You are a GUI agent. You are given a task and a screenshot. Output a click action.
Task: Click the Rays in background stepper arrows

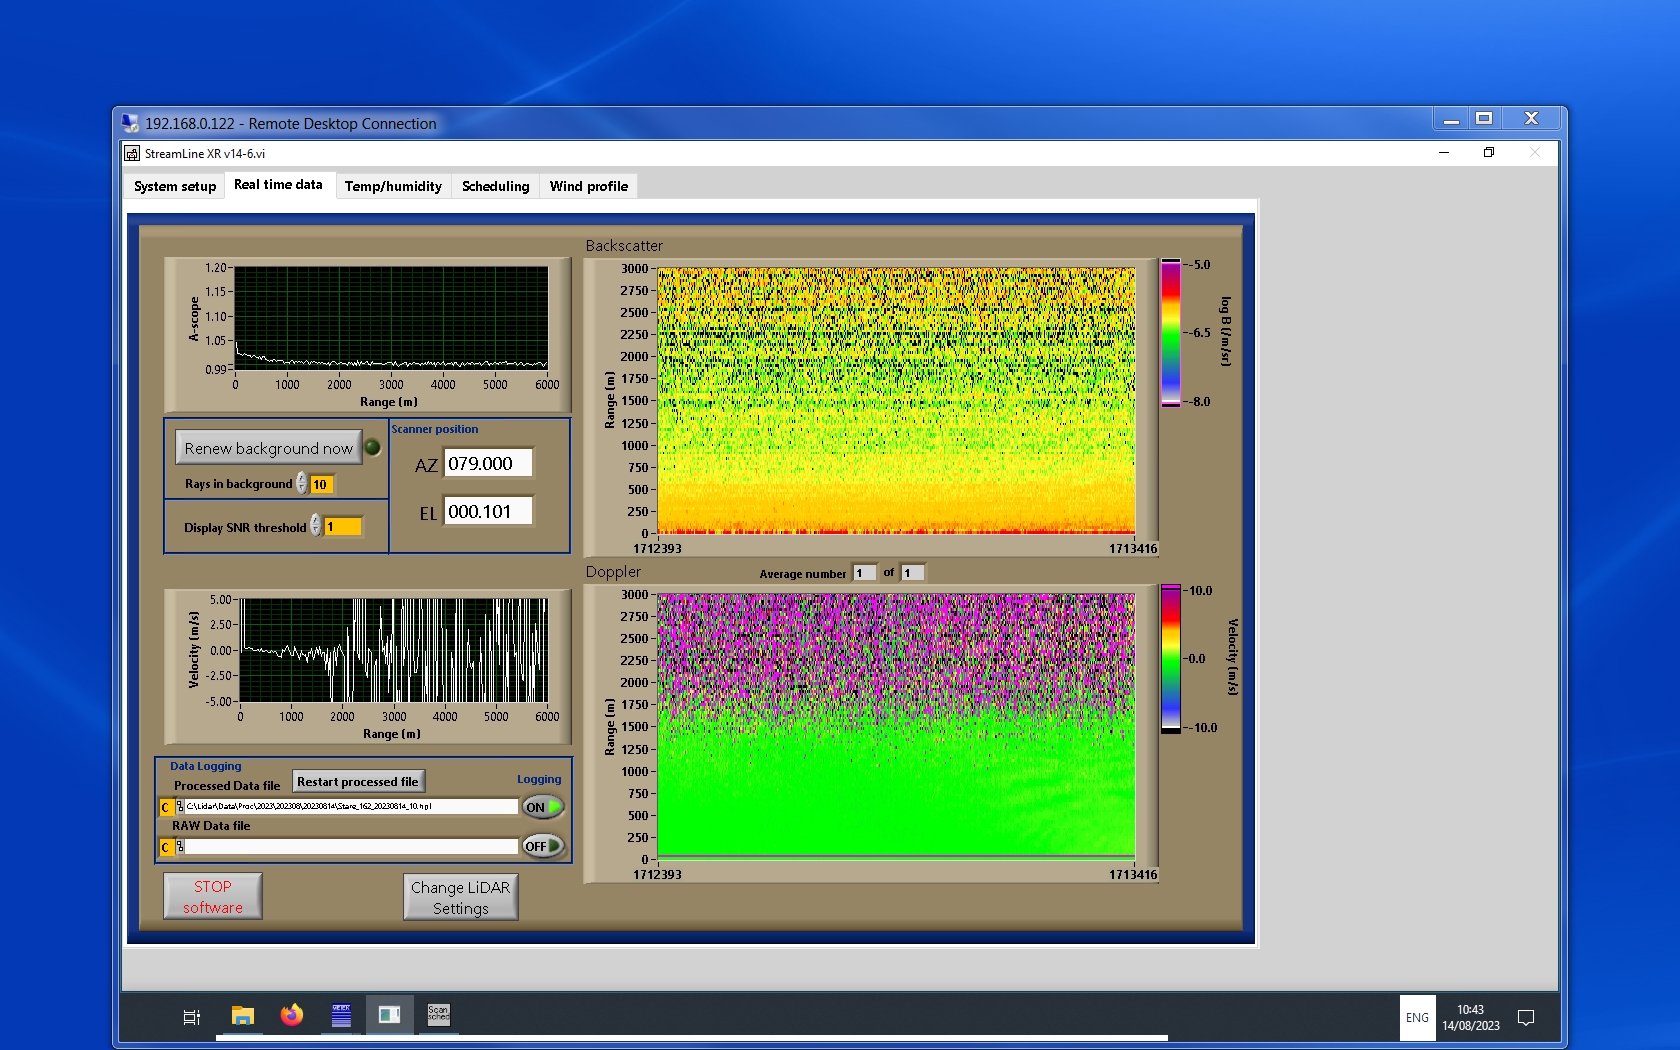pos(302,484)
